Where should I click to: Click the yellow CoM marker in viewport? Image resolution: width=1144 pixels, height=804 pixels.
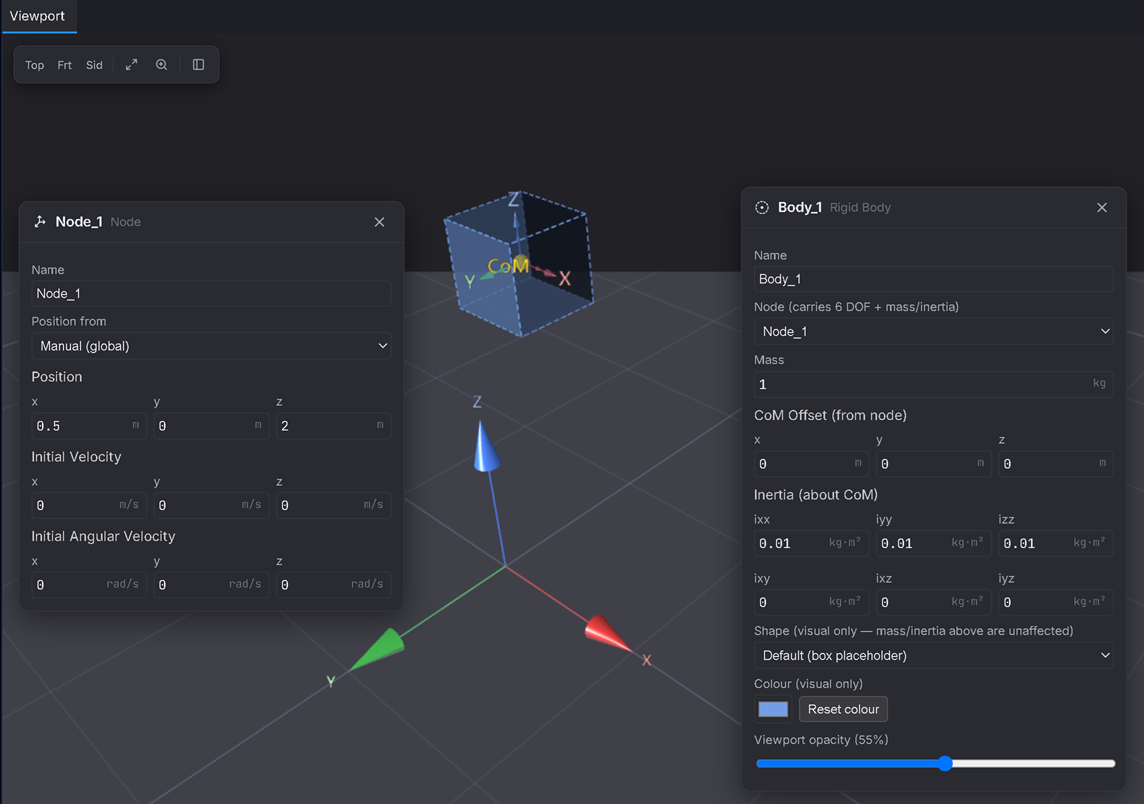[x=509, y=266]
